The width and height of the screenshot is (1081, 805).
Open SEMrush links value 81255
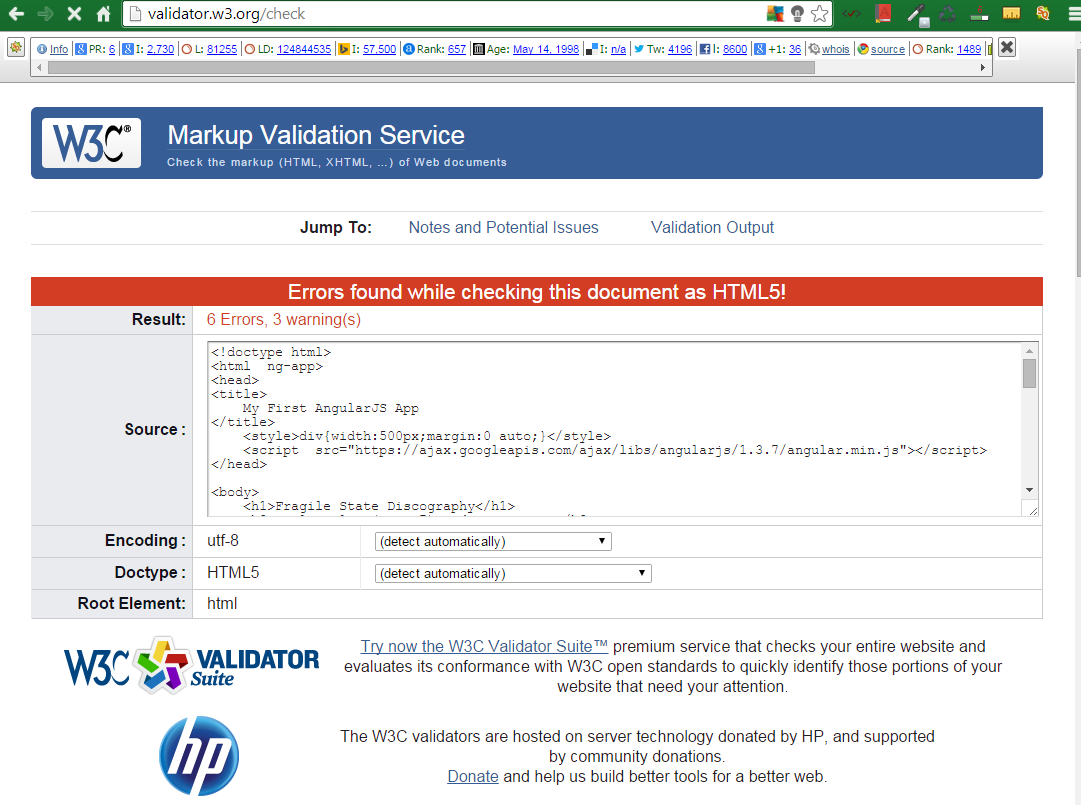[x=222, y=49]
